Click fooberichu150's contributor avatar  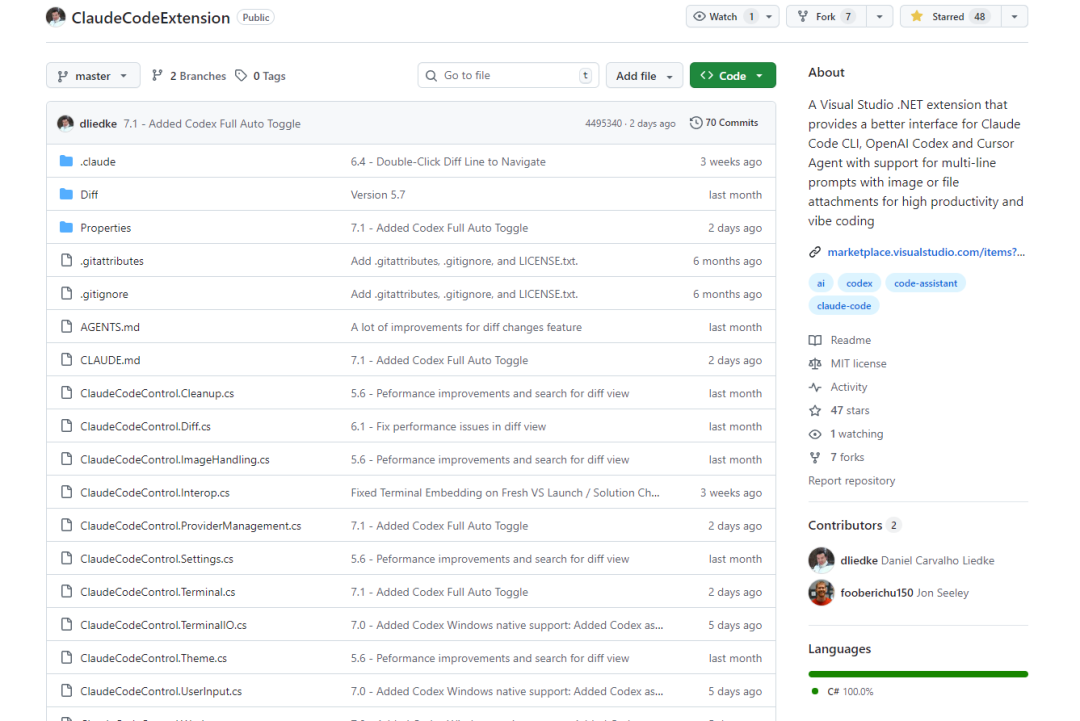pyautogui.click(x=821, y=592)
